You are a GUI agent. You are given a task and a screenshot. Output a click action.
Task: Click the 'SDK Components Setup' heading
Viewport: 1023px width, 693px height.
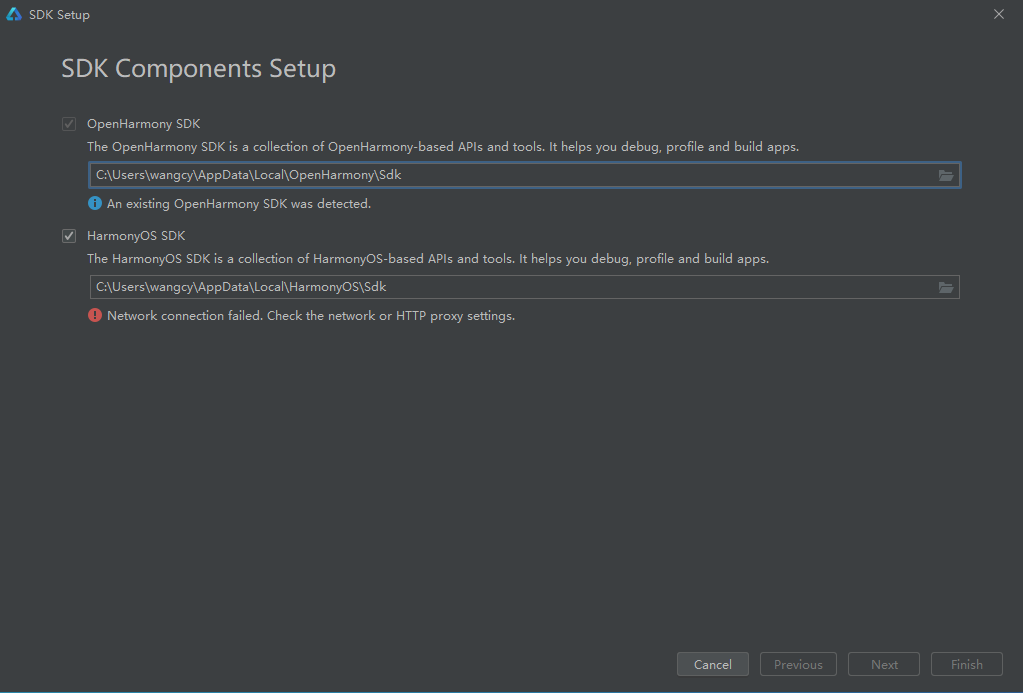click(x=198, y=69)
